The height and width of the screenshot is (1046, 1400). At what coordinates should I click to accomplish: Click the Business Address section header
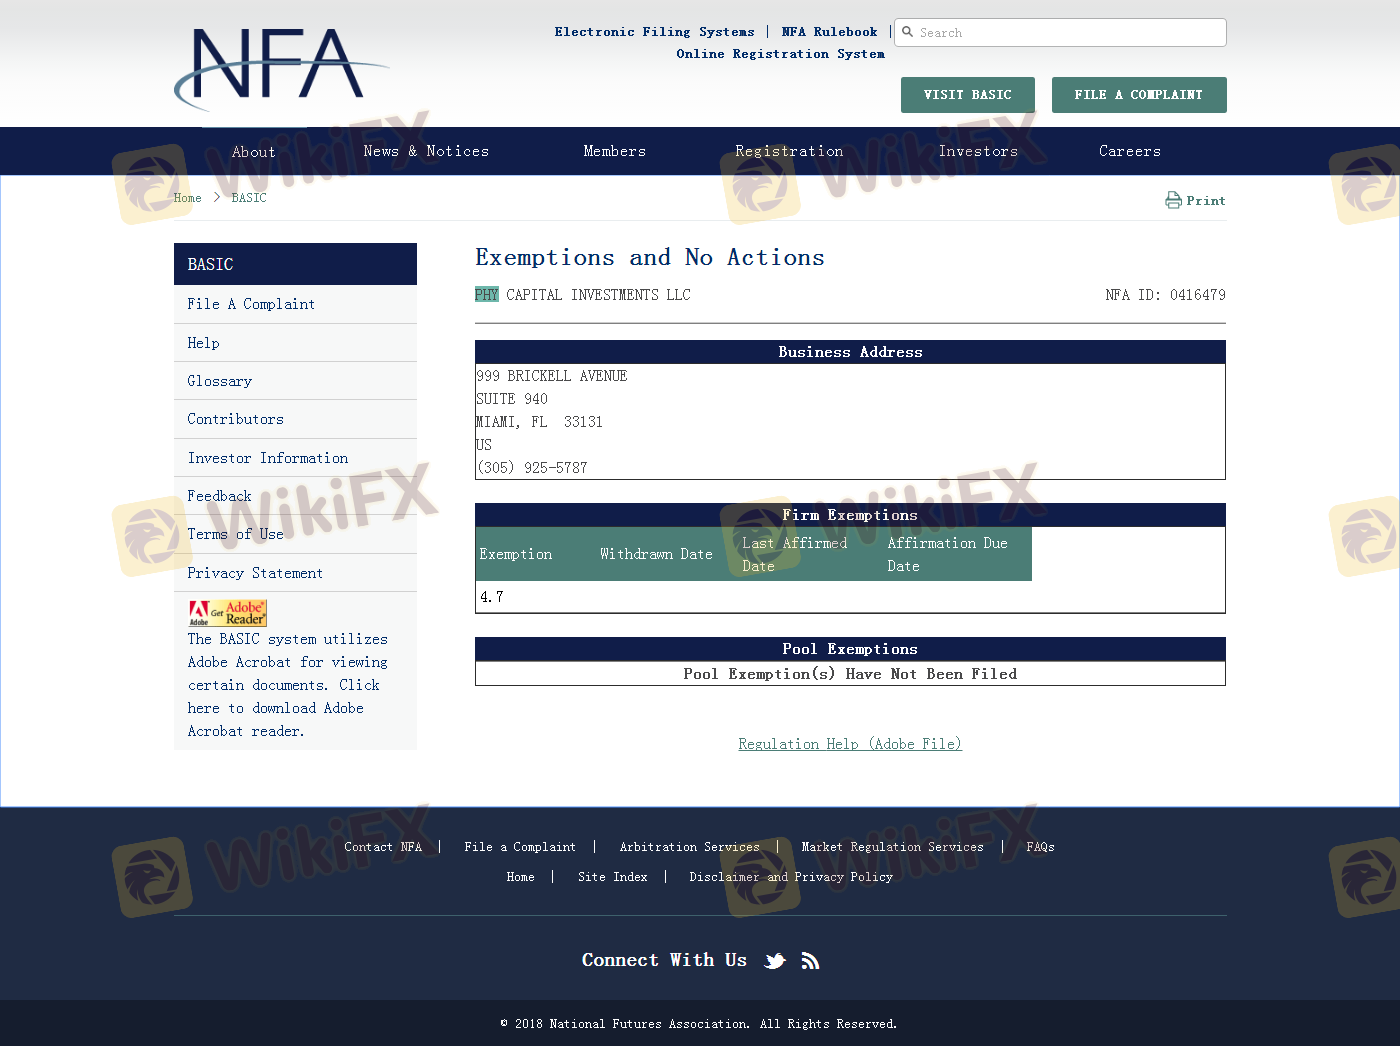(x=850, y=352)
